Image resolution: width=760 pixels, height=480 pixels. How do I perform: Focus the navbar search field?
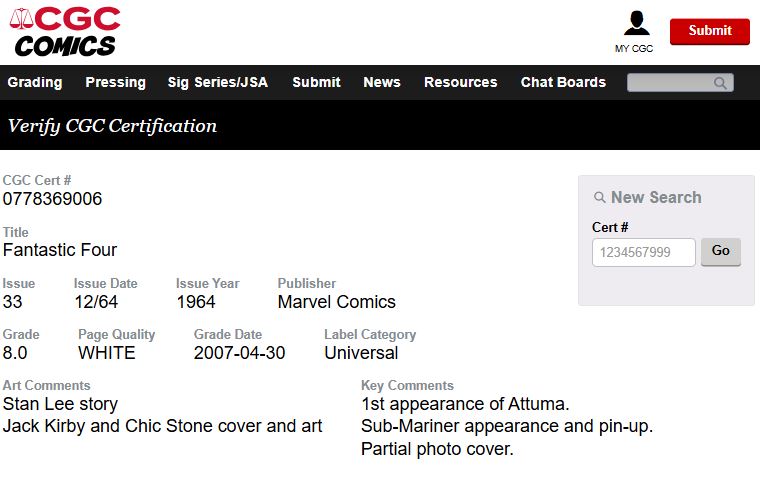(x=670, y=83)
